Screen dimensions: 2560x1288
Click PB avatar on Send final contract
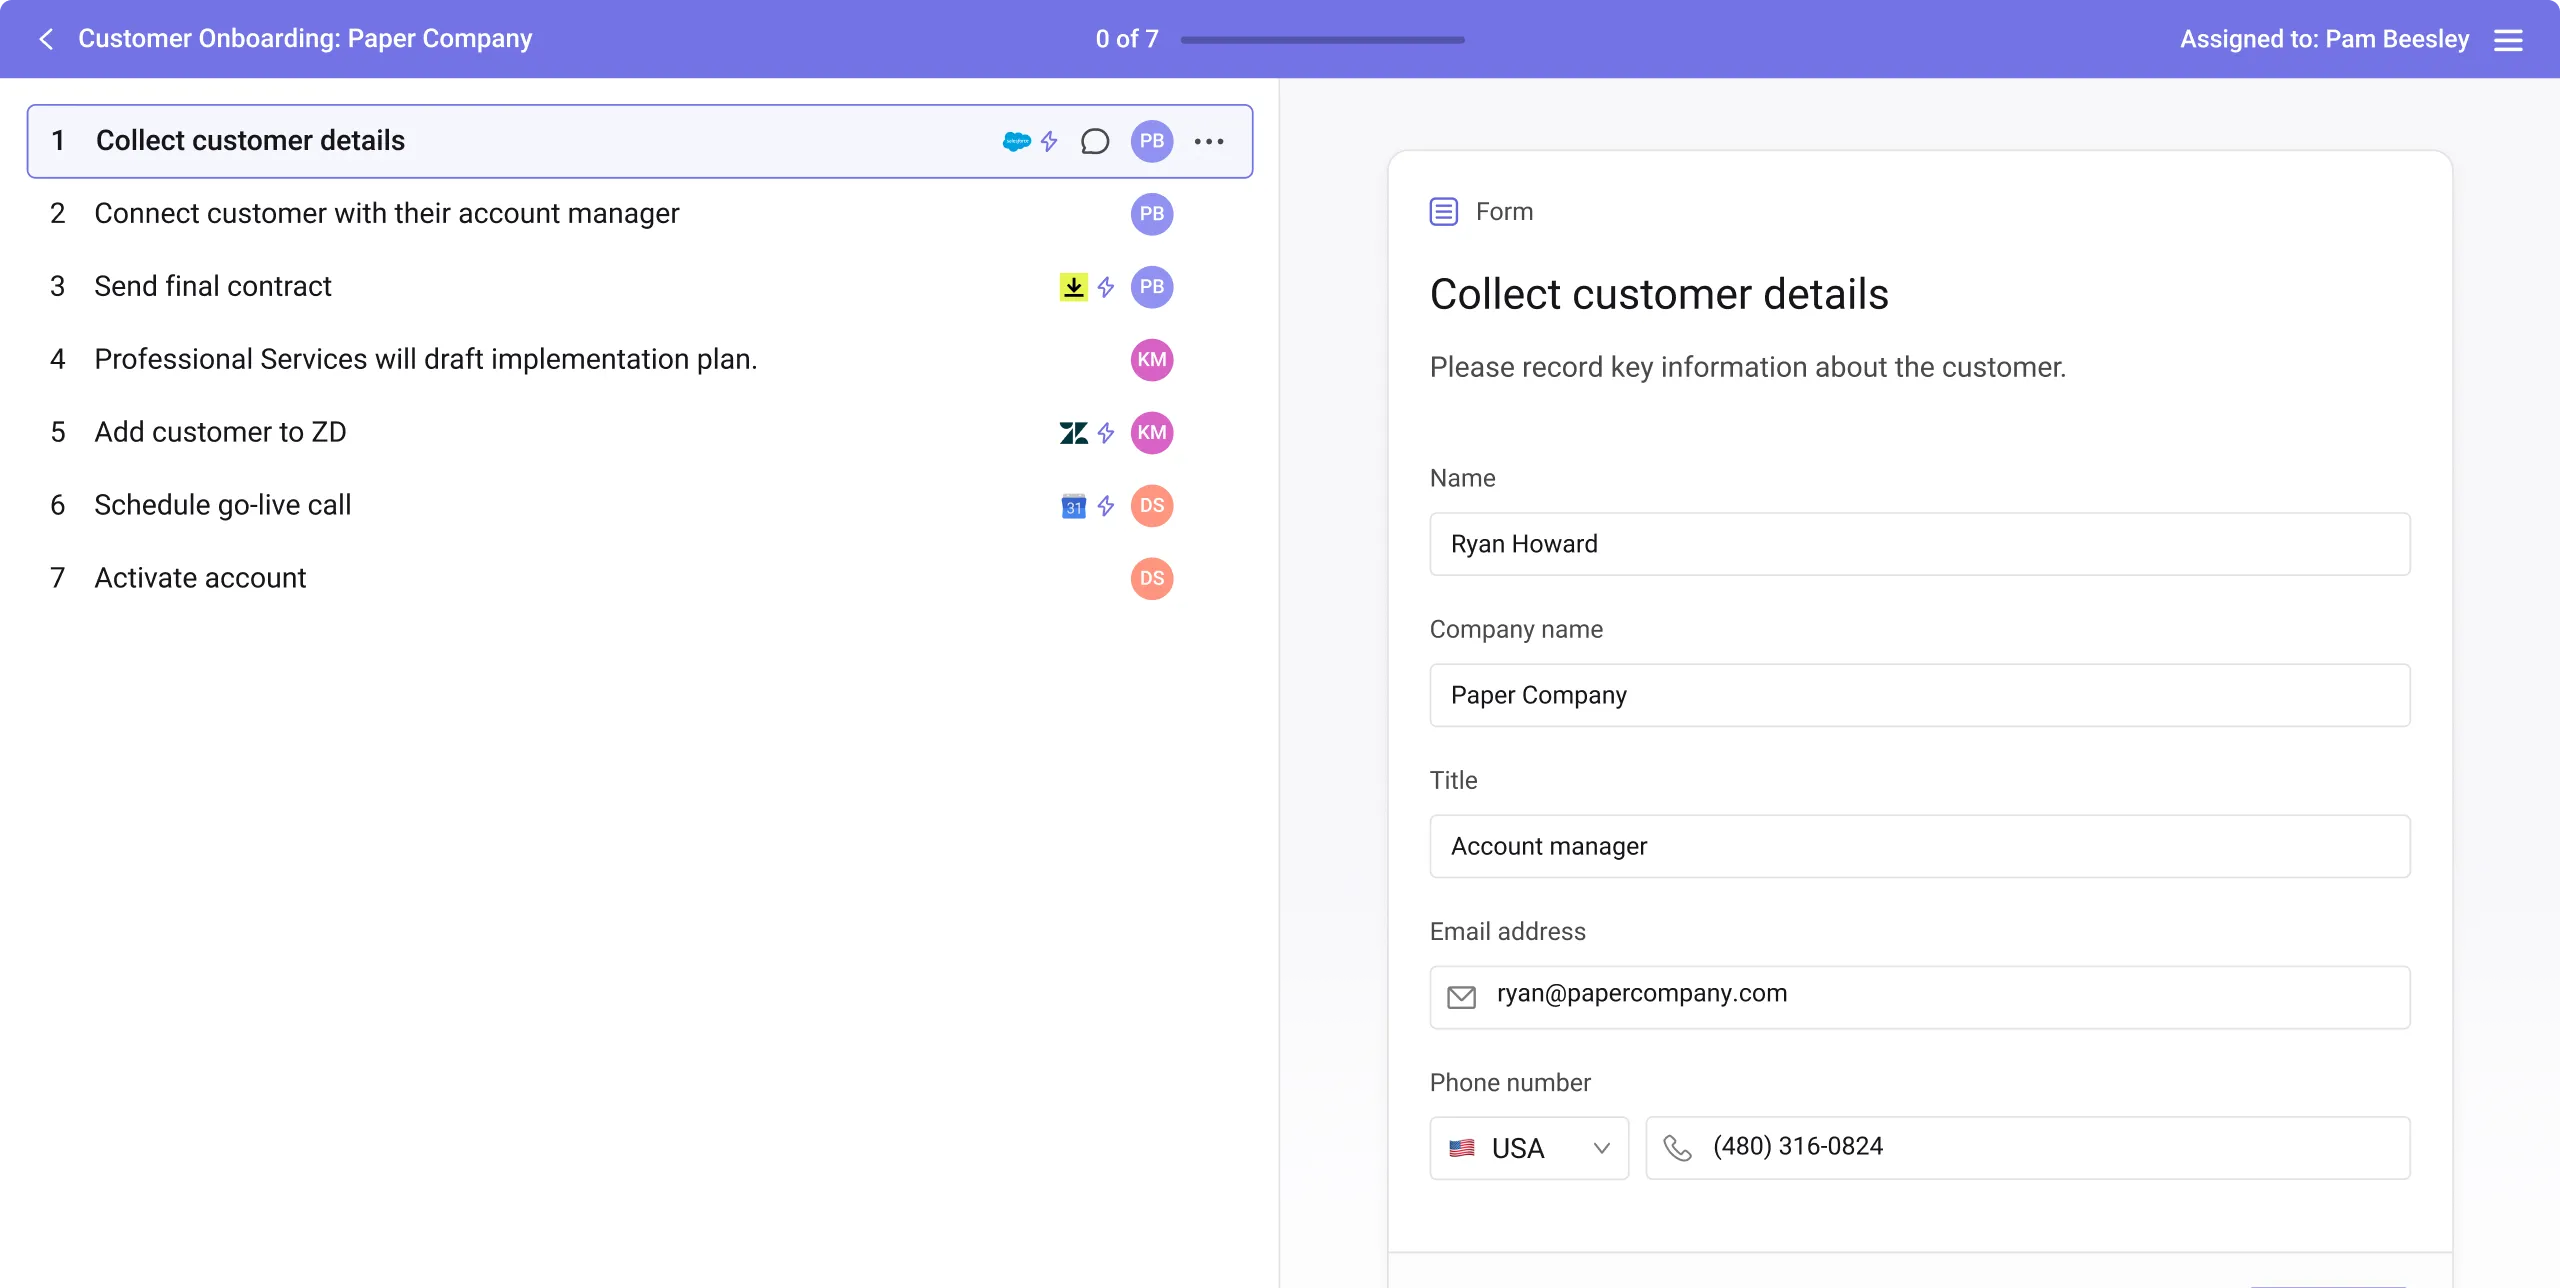[x=1152, y=287]
